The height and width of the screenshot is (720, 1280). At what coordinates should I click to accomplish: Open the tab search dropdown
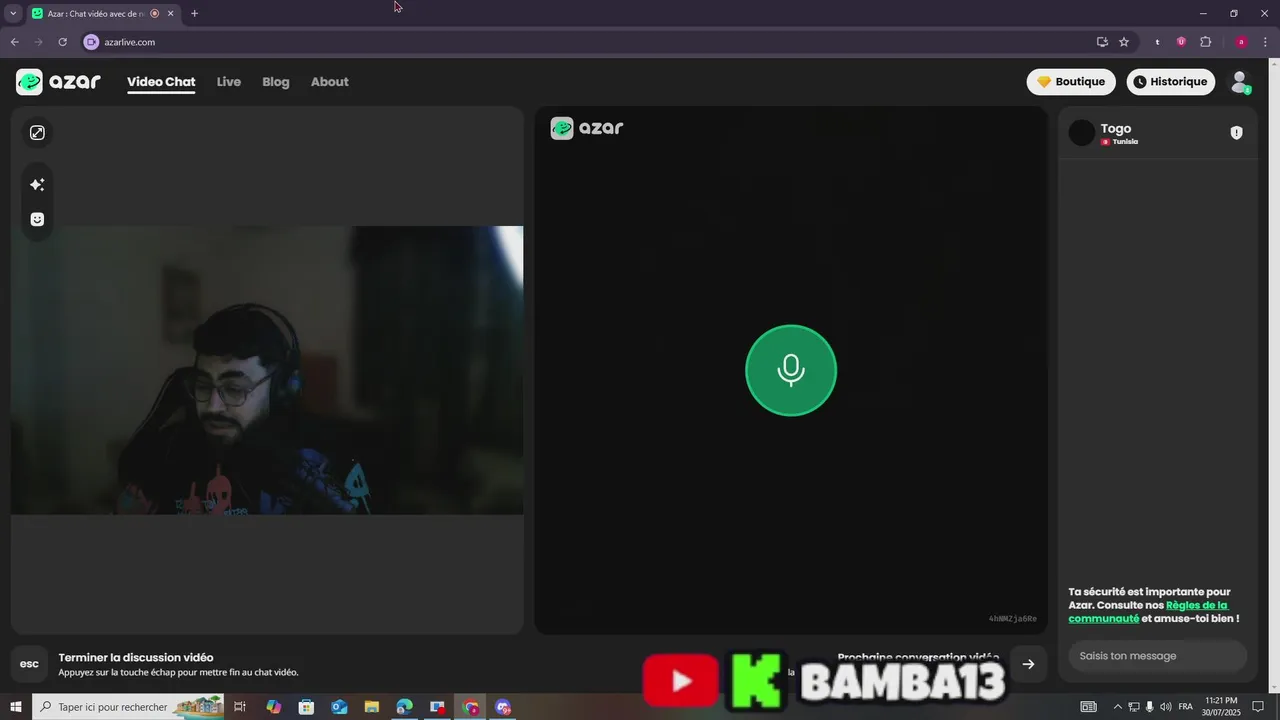13,14
